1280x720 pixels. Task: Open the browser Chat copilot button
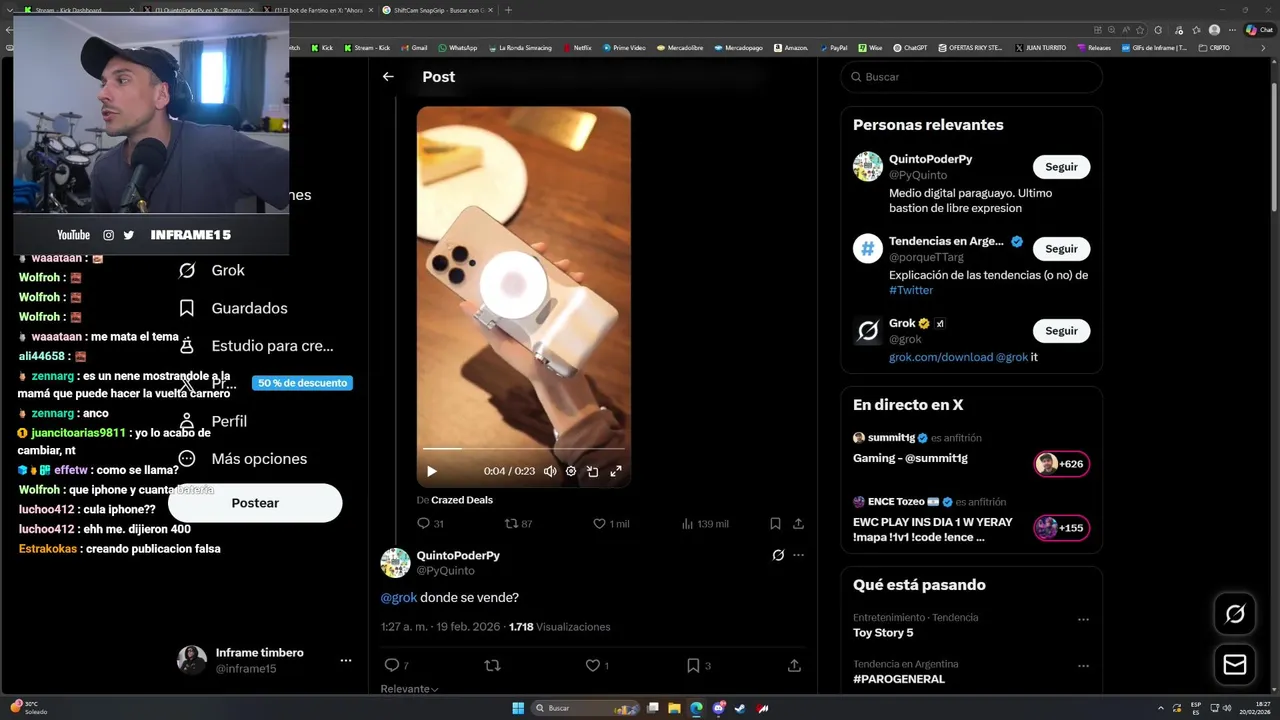point(1258,30)
